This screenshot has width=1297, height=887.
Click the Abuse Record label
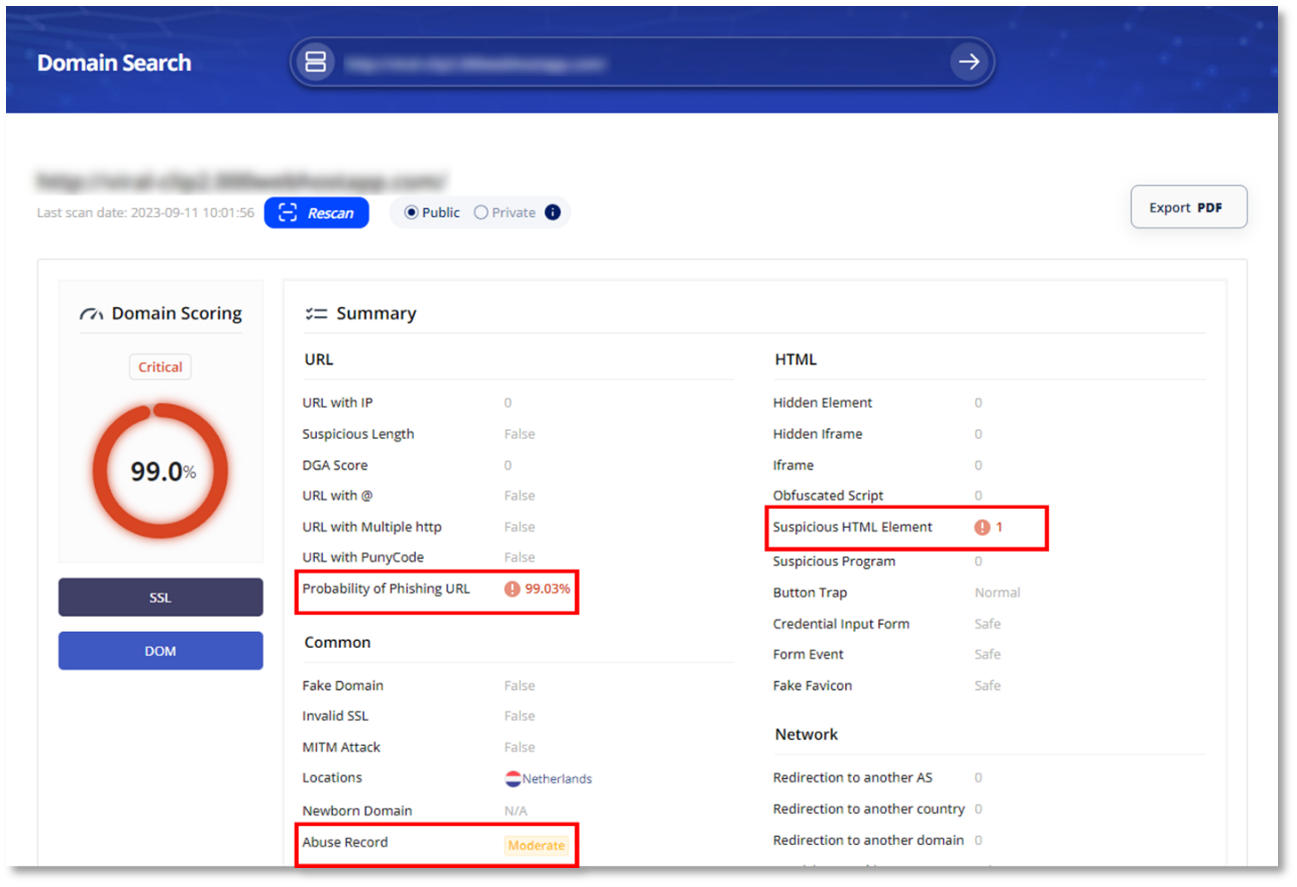pos(345,842)
